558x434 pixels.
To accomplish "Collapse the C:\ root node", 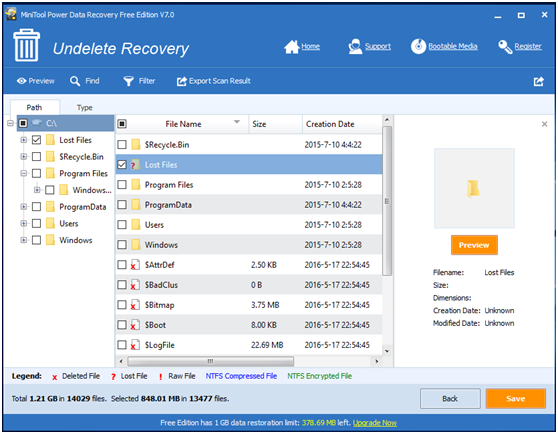I will click(10, 123).
